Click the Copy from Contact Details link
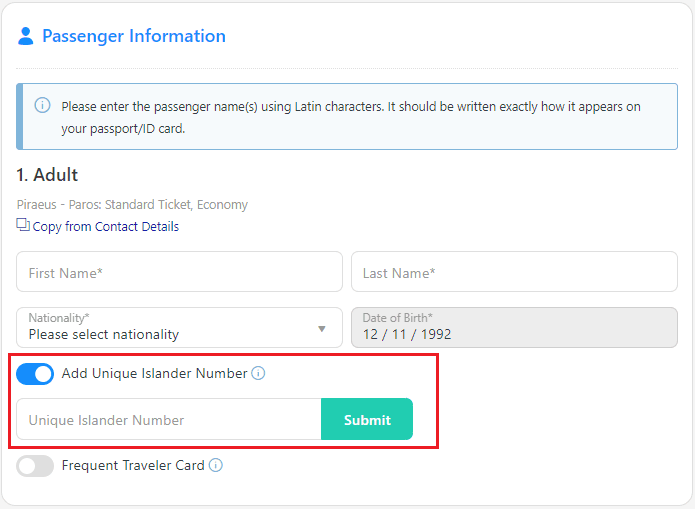This screenshot has width=695, height=509. click(105, 227)
